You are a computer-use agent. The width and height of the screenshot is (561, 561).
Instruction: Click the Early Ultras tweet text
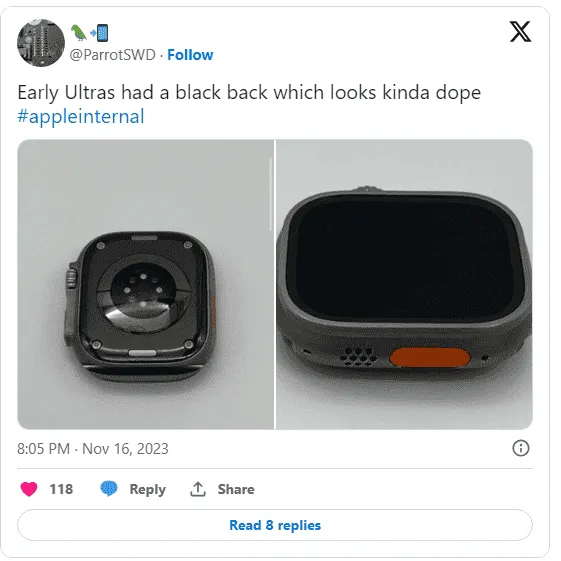pyautogui.click(x=249, y=93)
